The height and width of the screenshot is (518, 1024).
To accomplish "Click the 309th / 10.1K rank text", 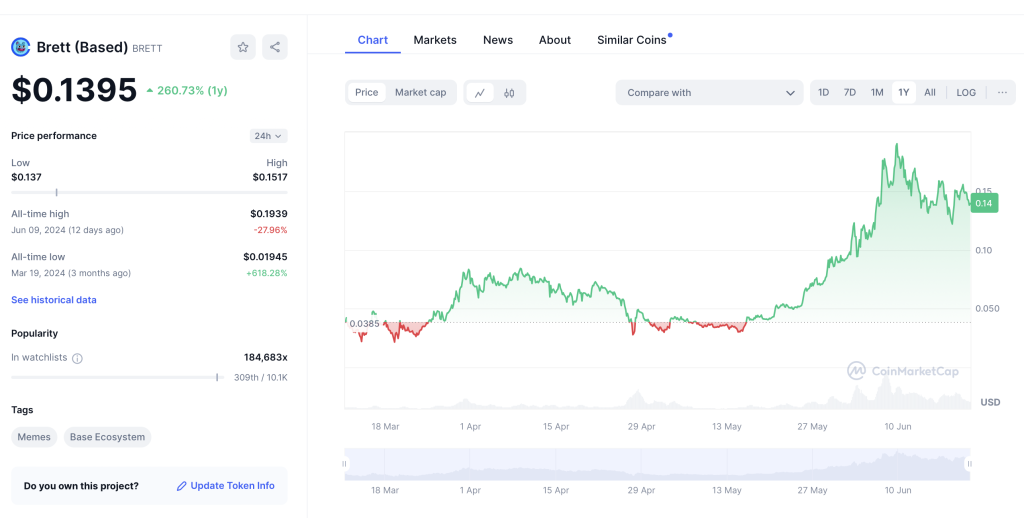I will 261,378.
